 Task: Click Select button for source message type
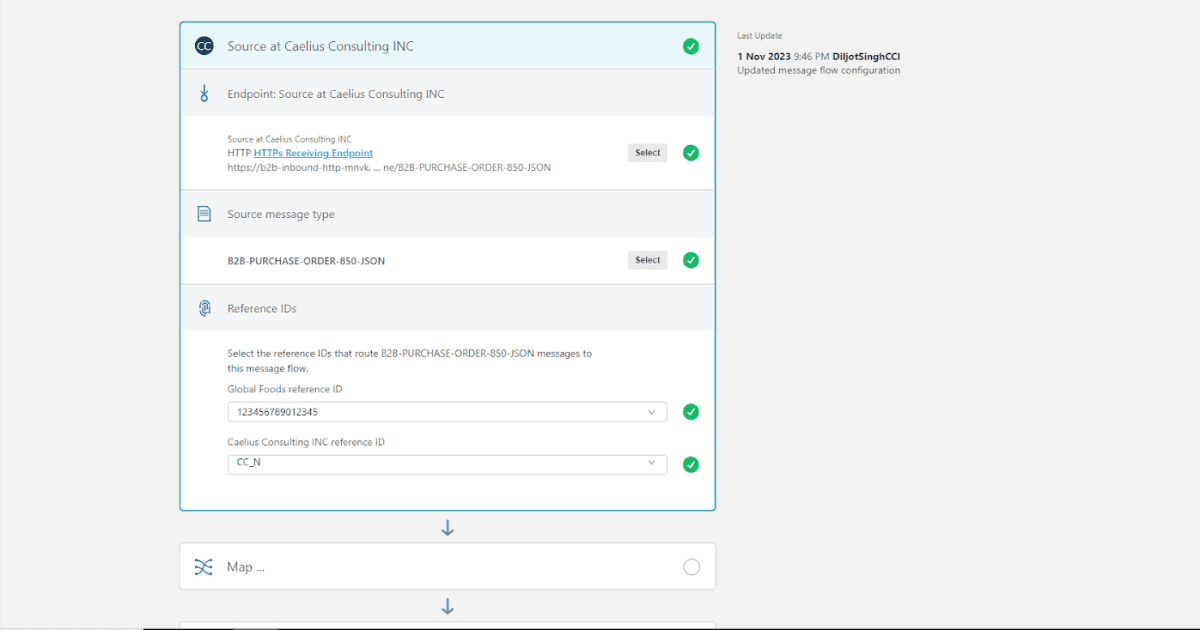[x=648, y=260]
